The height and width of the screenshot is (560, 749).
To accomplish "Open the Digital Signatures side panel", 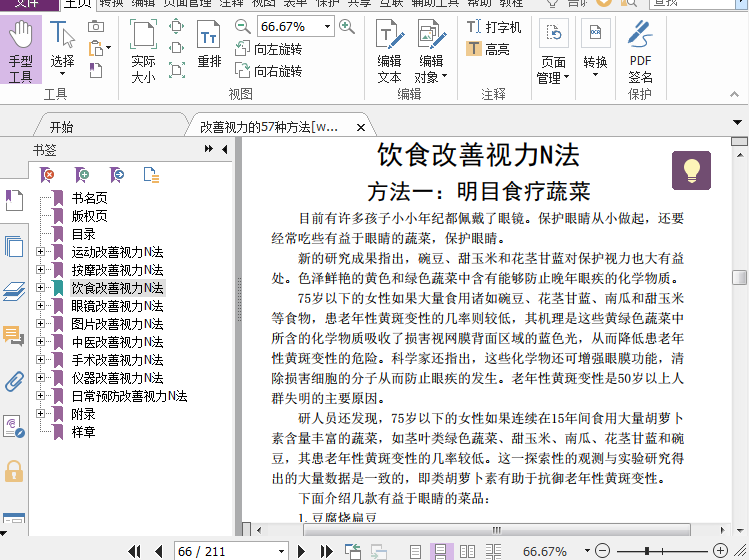I will (x=14, y=427).
